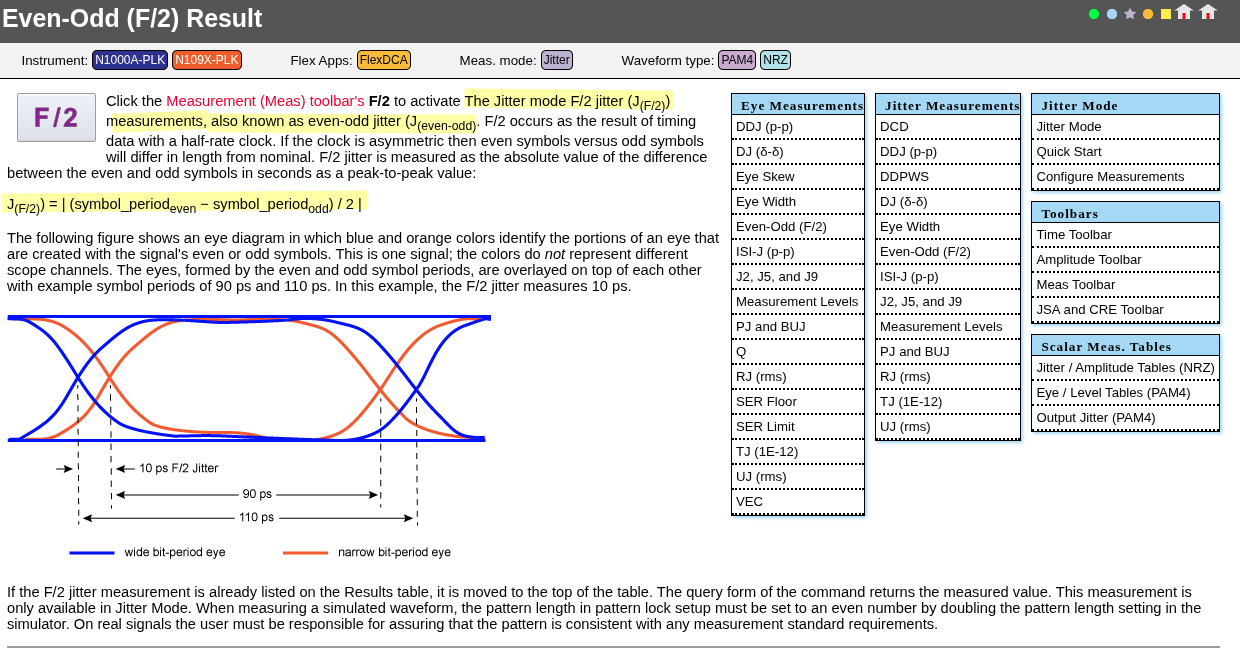
Task: Choose the NRZ waveform type tag
Action: (775, 60)
